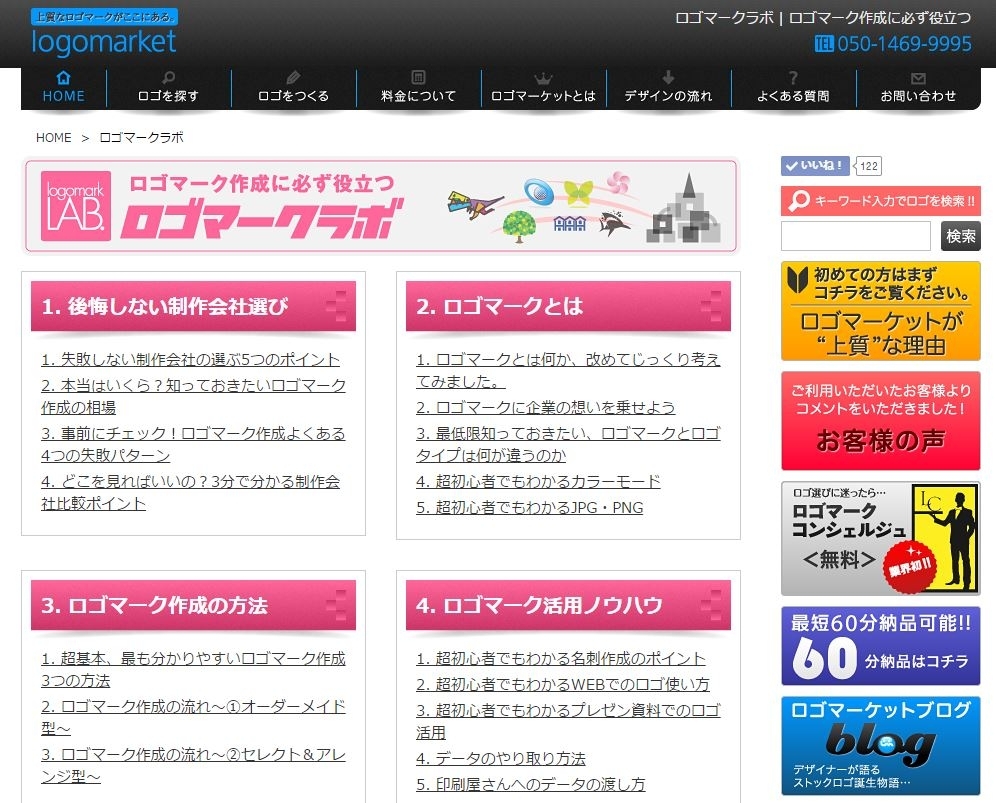Click the crown icon above ロゴマーケットとは
Viewport: 996px width, 803px height.
(543, 78)
